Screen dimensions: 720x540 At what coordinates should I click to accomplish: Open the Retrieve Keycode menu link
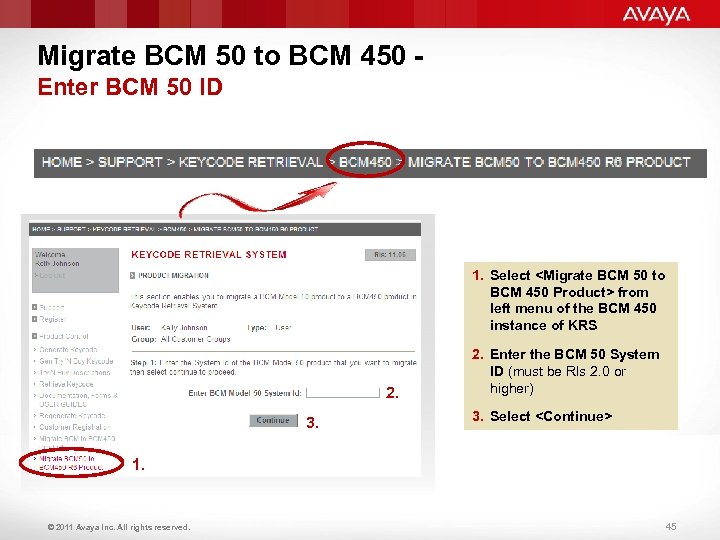(x=66, y=384)
